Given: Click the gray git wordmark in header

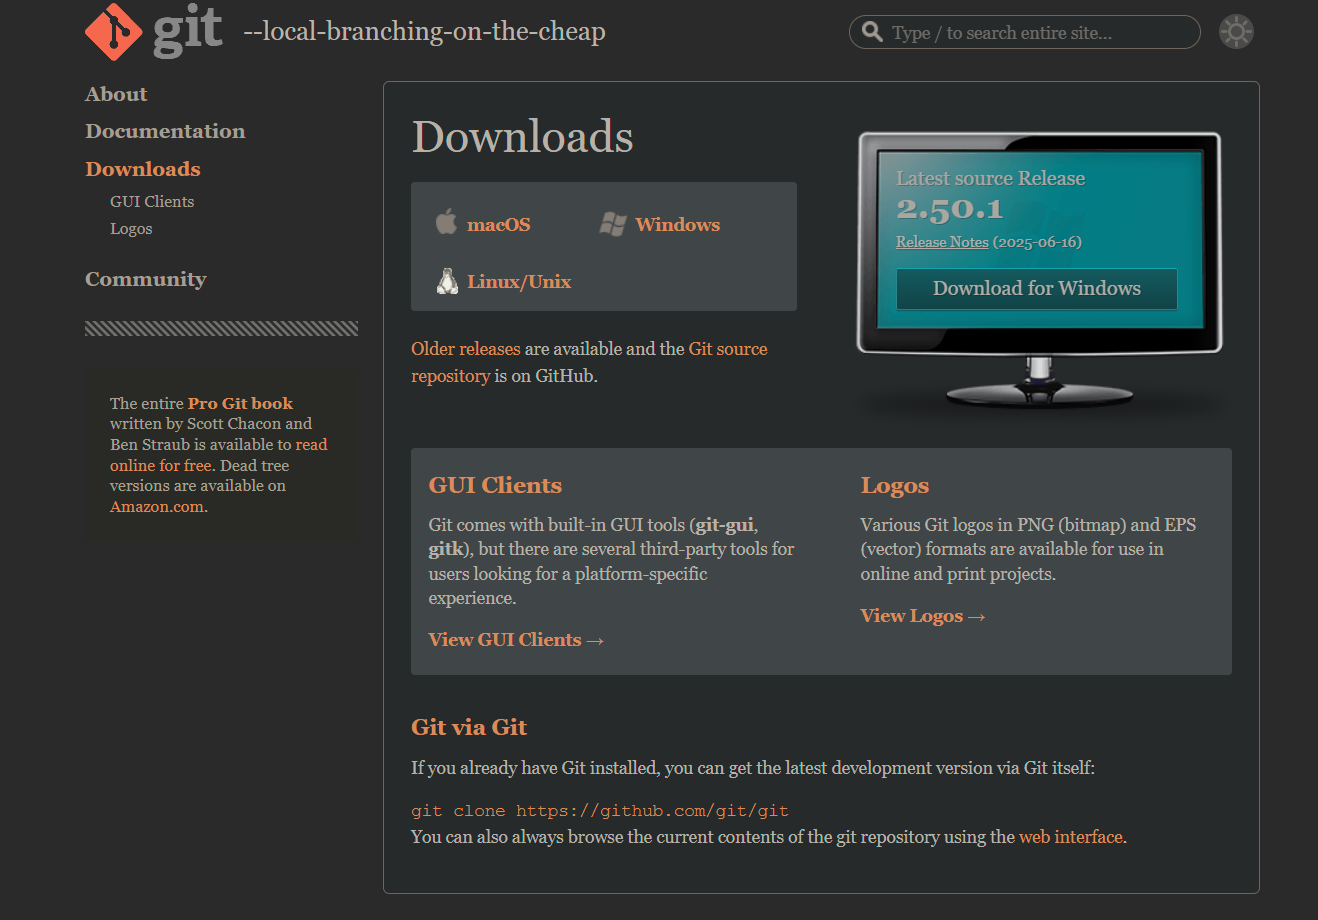Looking at the screenshot, I should click(x=187, y=30).
